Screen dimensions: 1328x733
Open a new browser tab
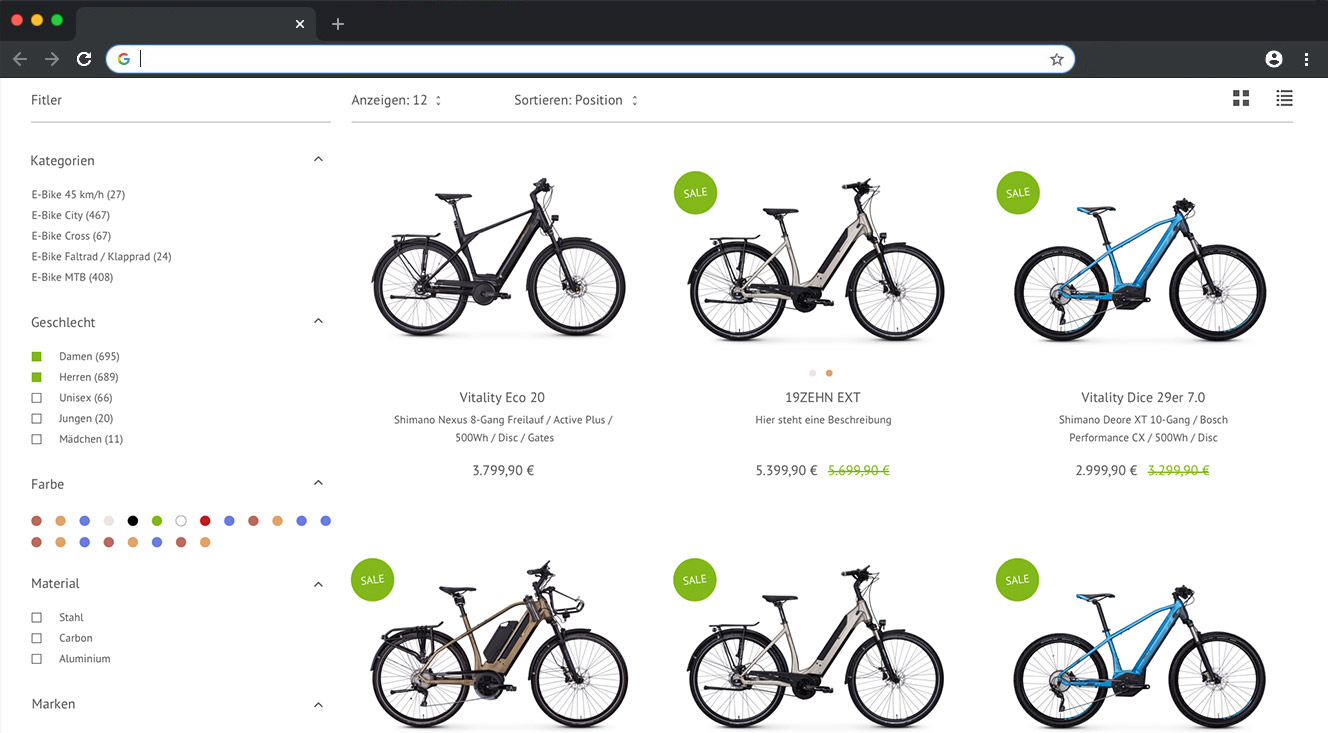coord(338,24)
